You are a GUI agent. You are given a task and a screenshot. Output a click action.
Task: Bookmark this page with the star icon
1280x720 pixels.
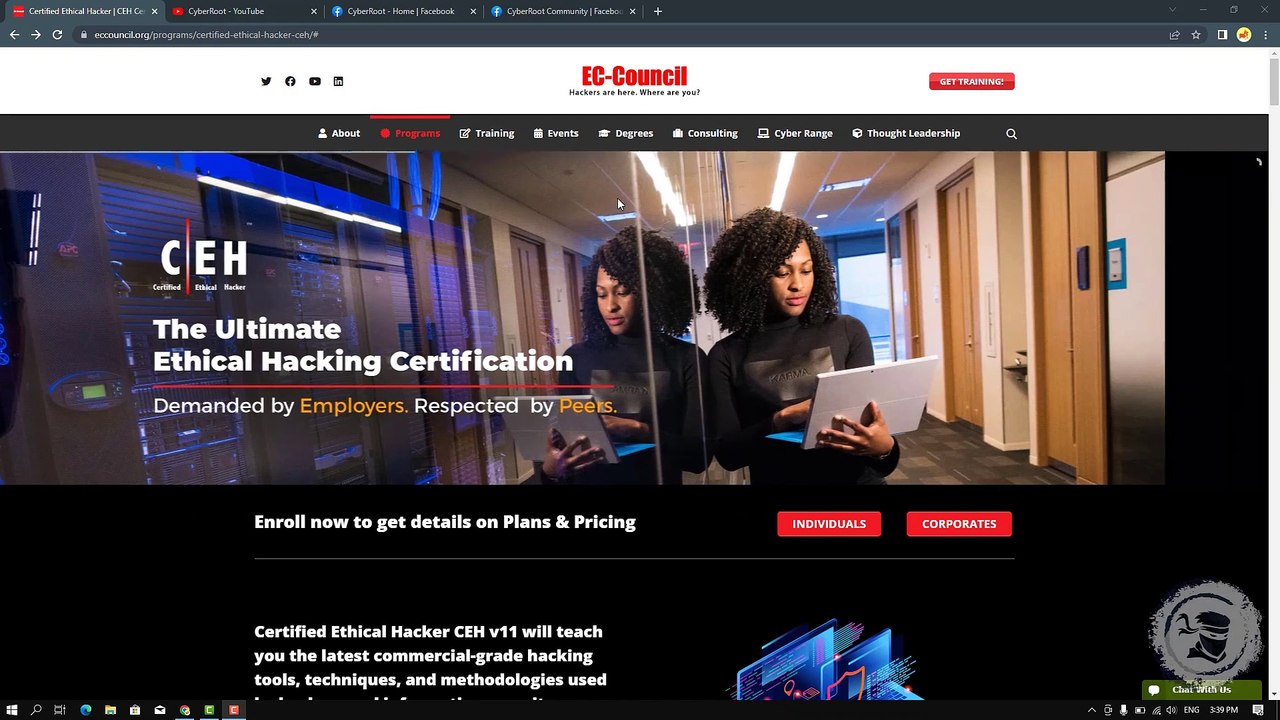click(1196, 35)
